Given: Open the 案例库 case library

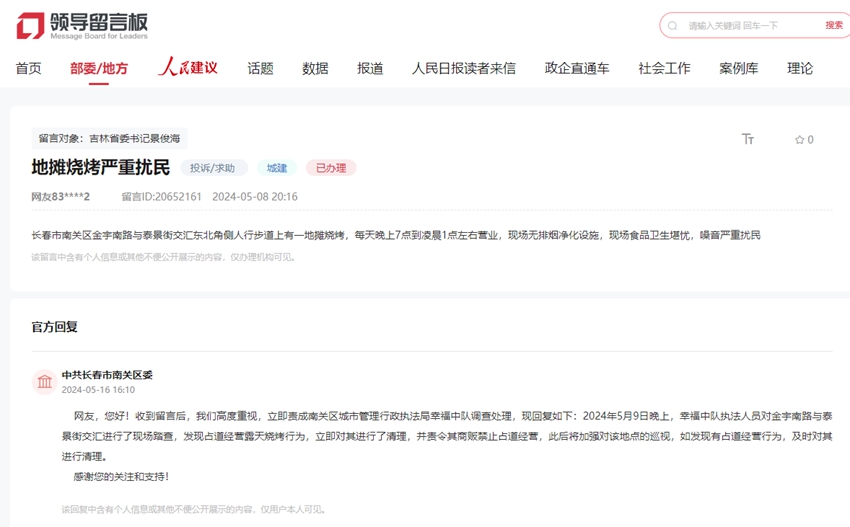Looking at the screenshot, I should click(738, 68).
